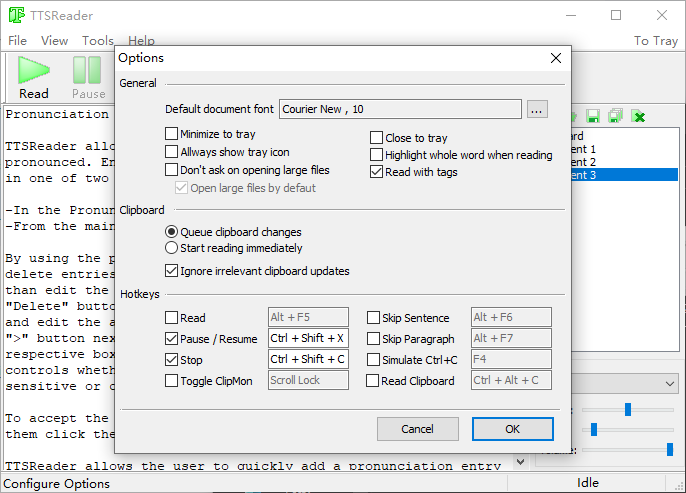
Task: Expand the voice dropdown in main window
Action: (669, 384)
